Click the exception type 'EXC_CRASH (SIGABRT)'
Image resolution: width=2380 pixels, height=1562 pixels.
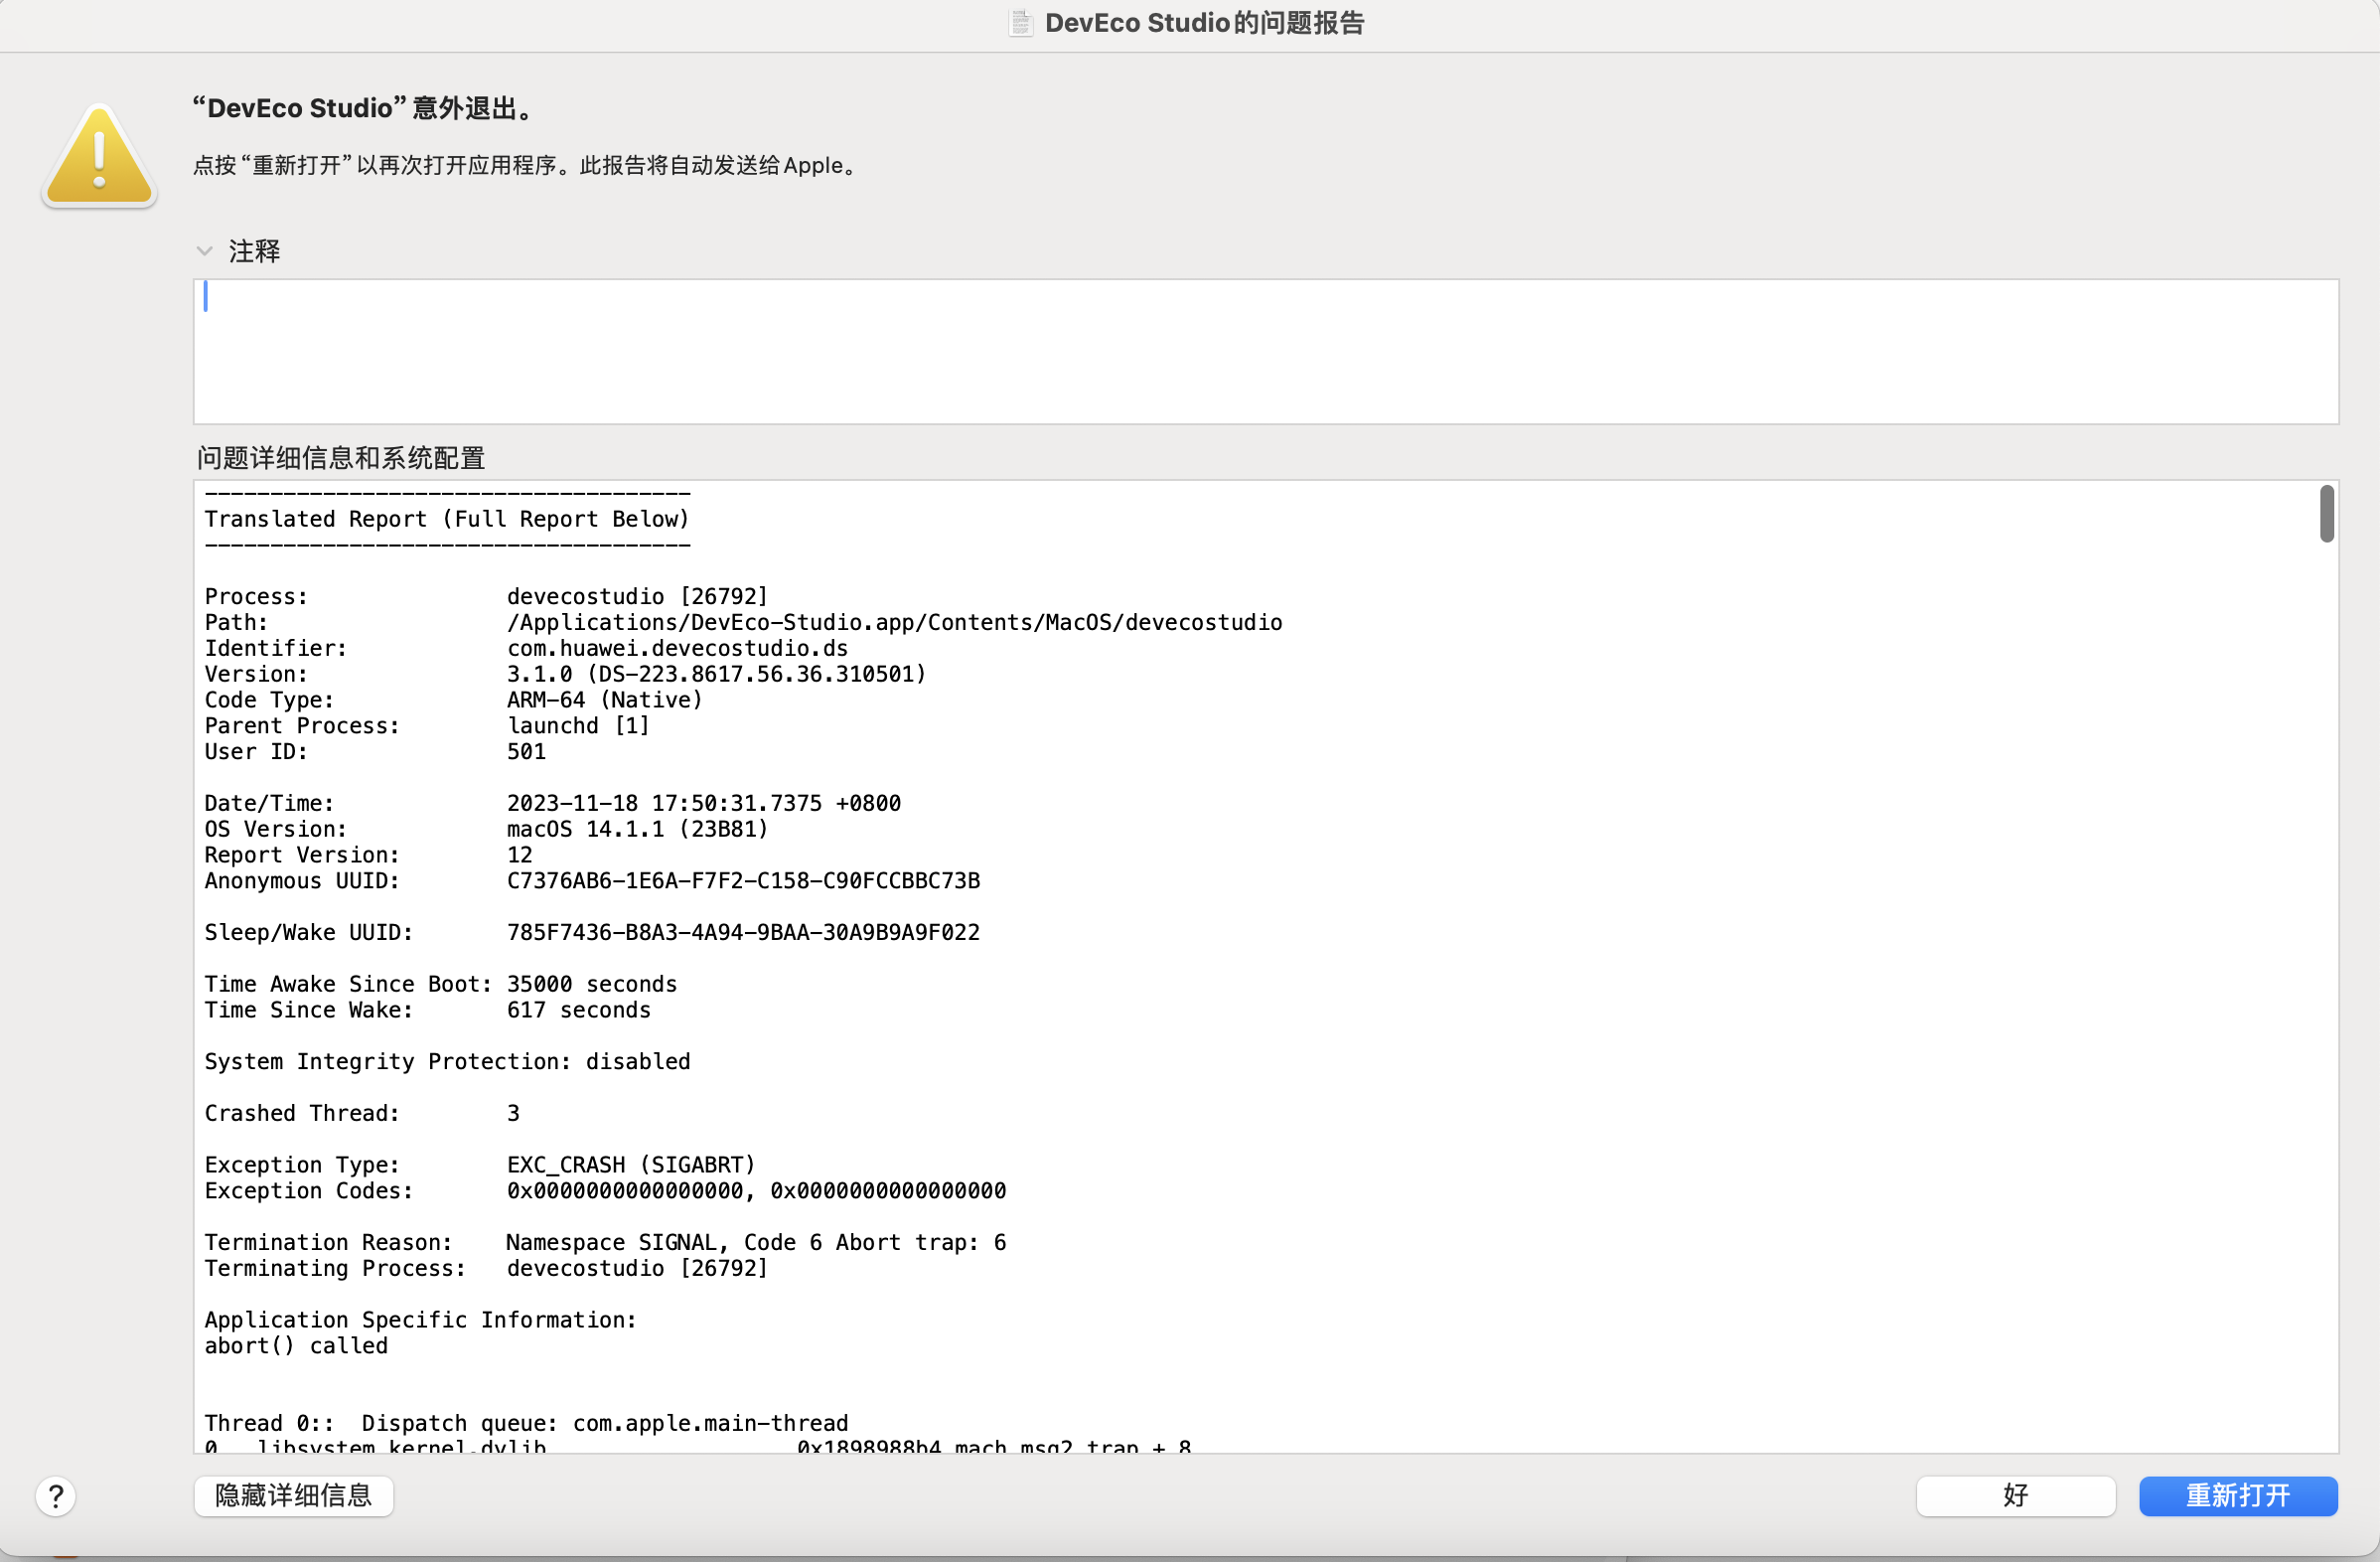point(630,1165)
